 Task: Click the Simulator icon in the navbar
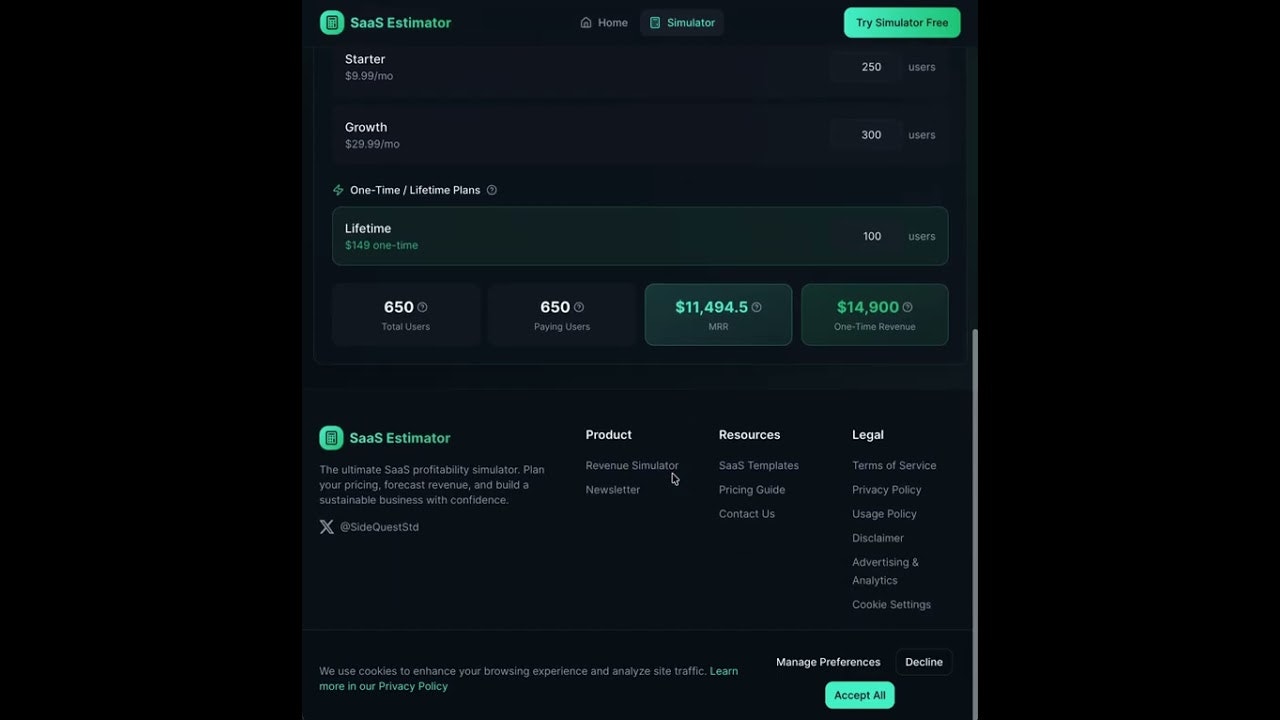coord(655,22)
